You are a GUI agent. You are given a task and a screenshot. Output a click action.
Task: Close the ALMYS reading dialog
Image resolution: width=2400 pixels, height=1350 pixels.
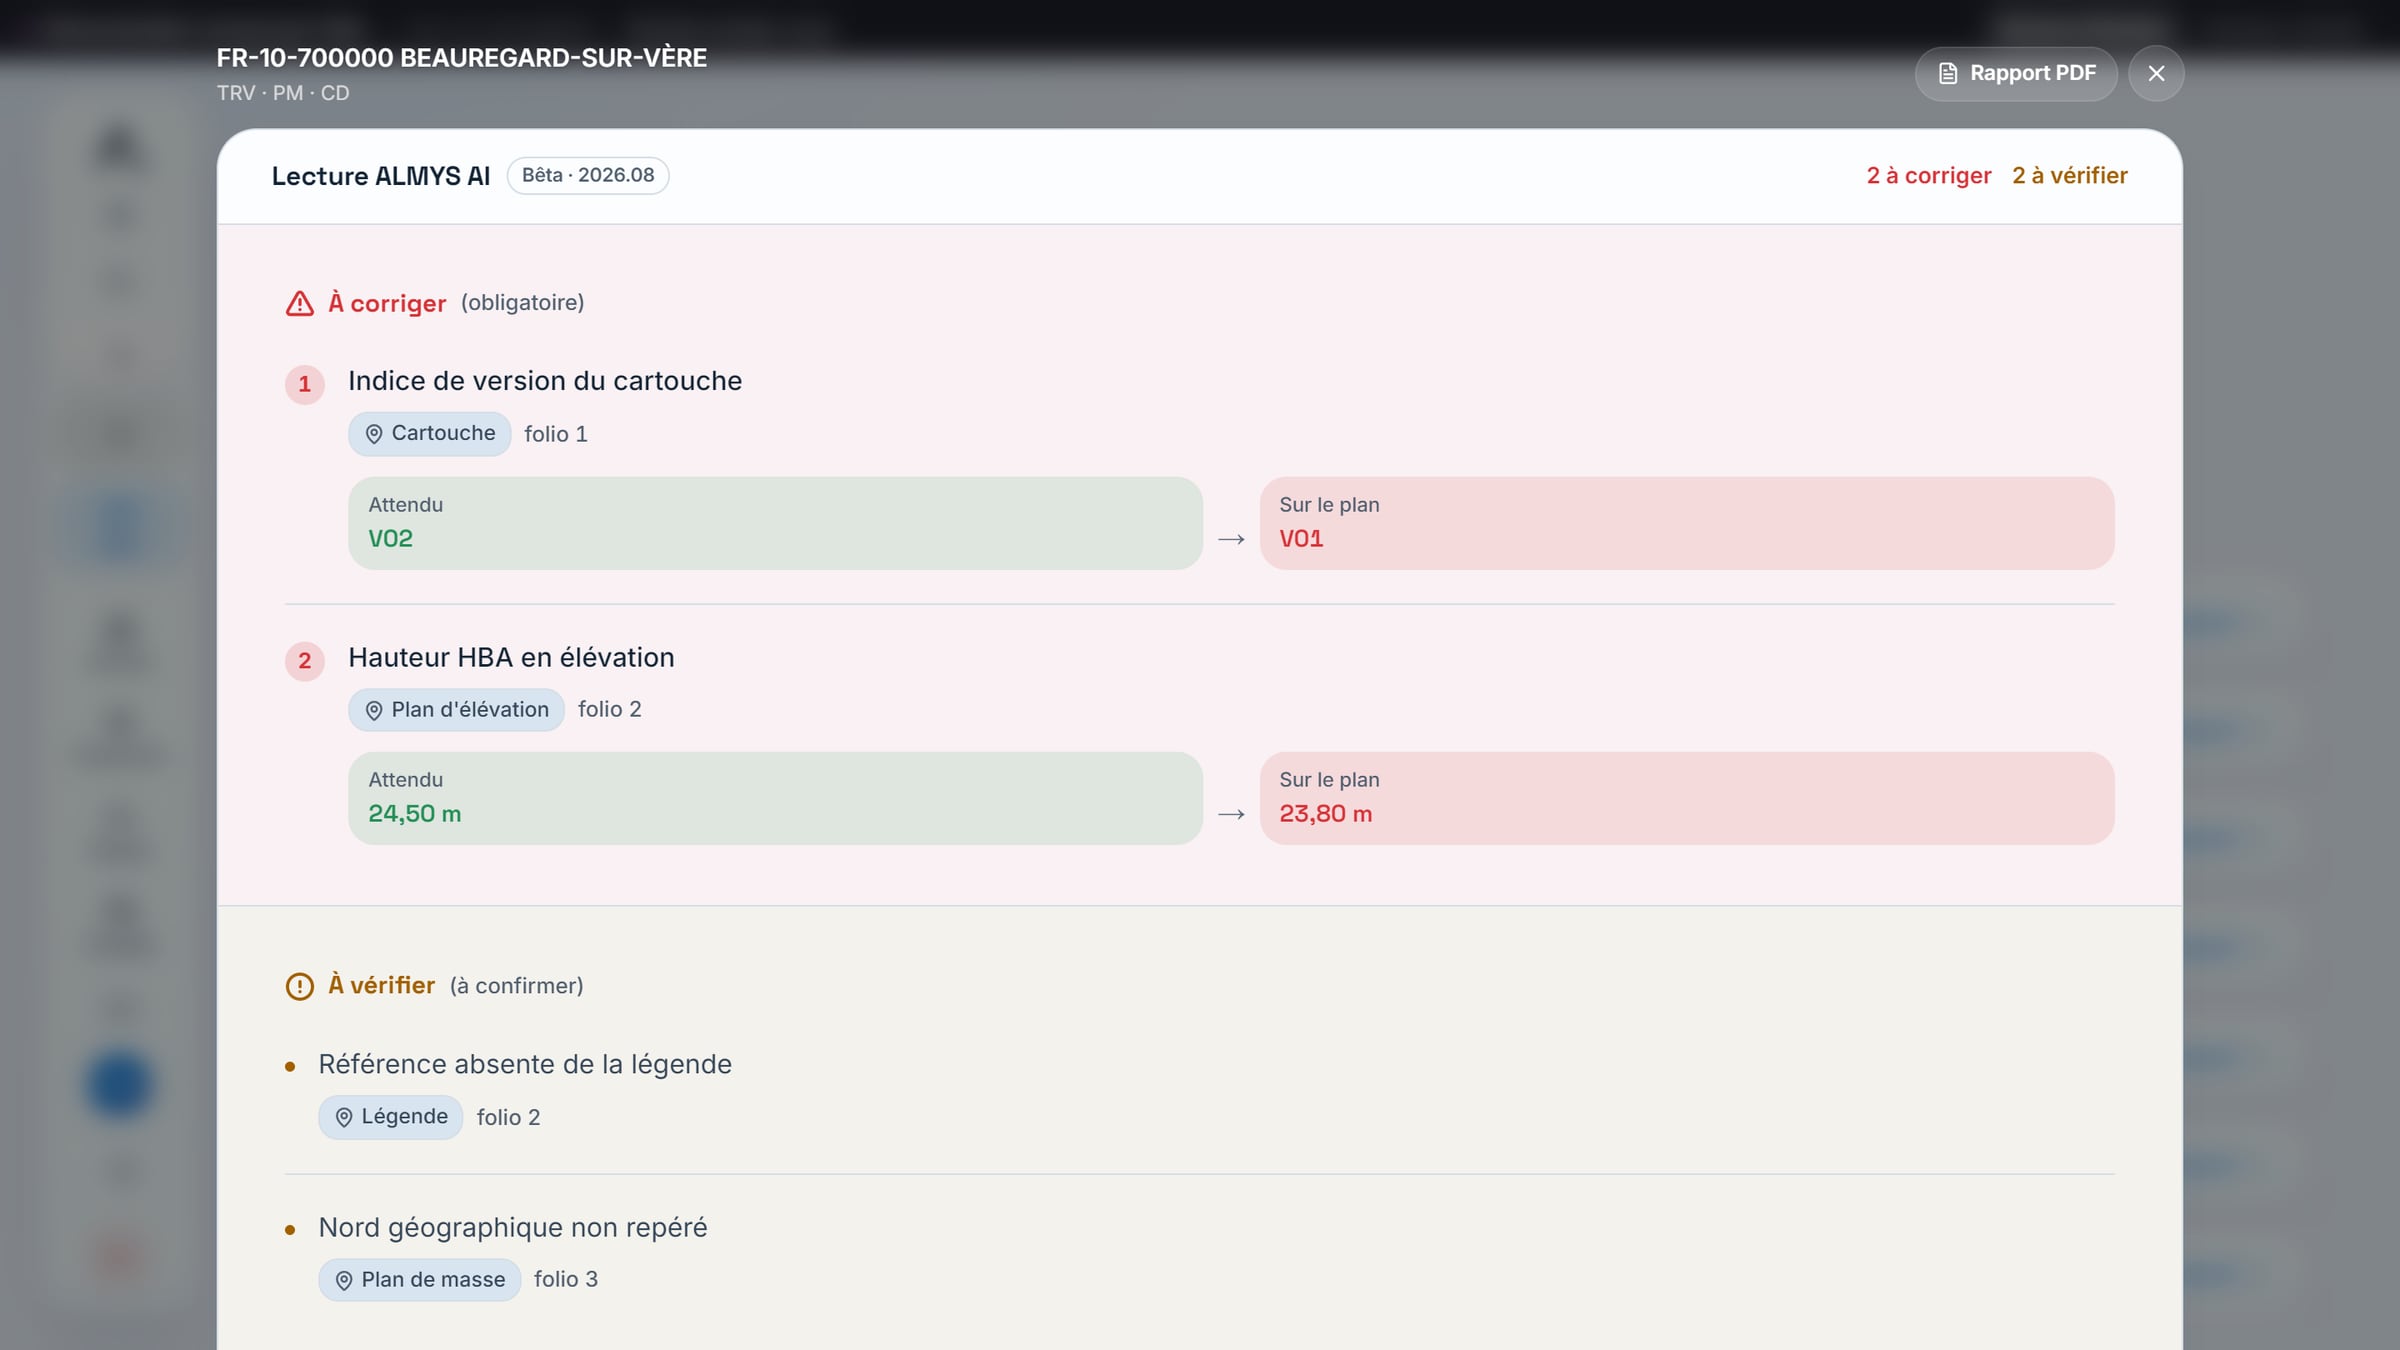click(x=2156, y=73)
